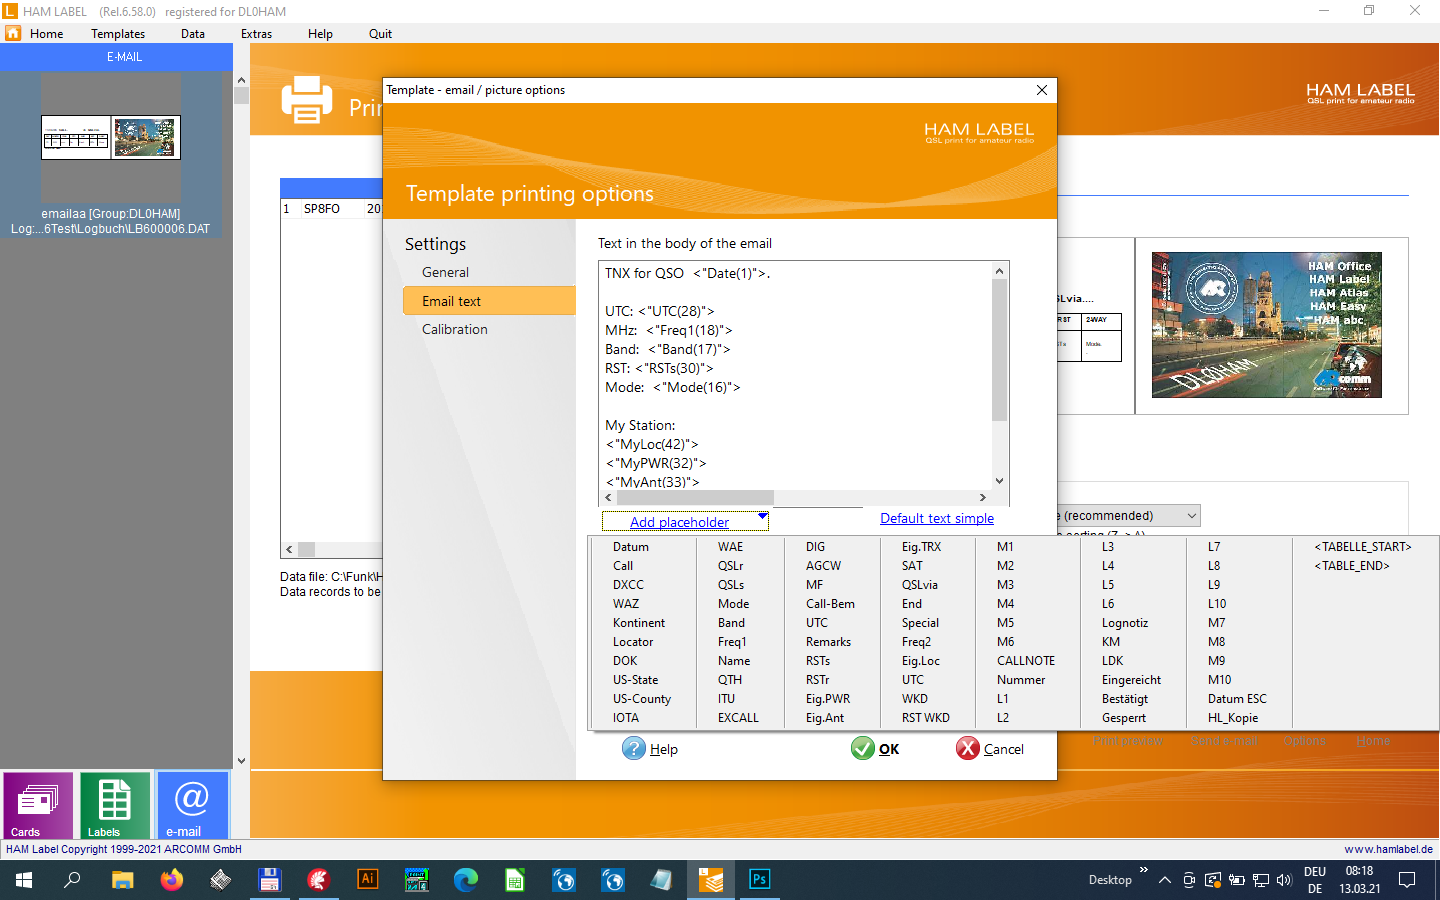
Task: Insert the DXCC placeholder
Action: pos(628,585)
